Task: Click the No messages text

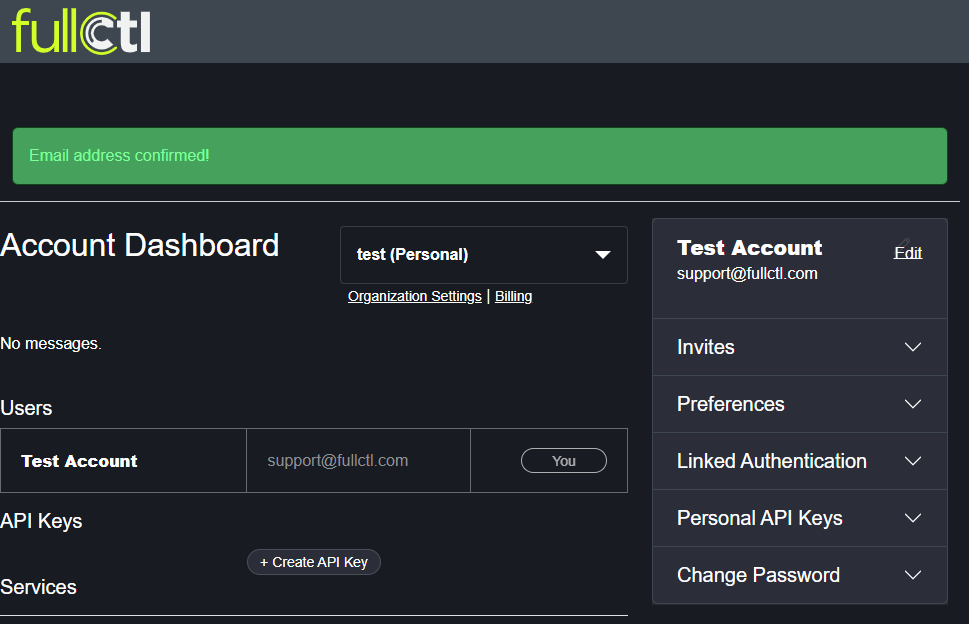Action: coord(51,344)
